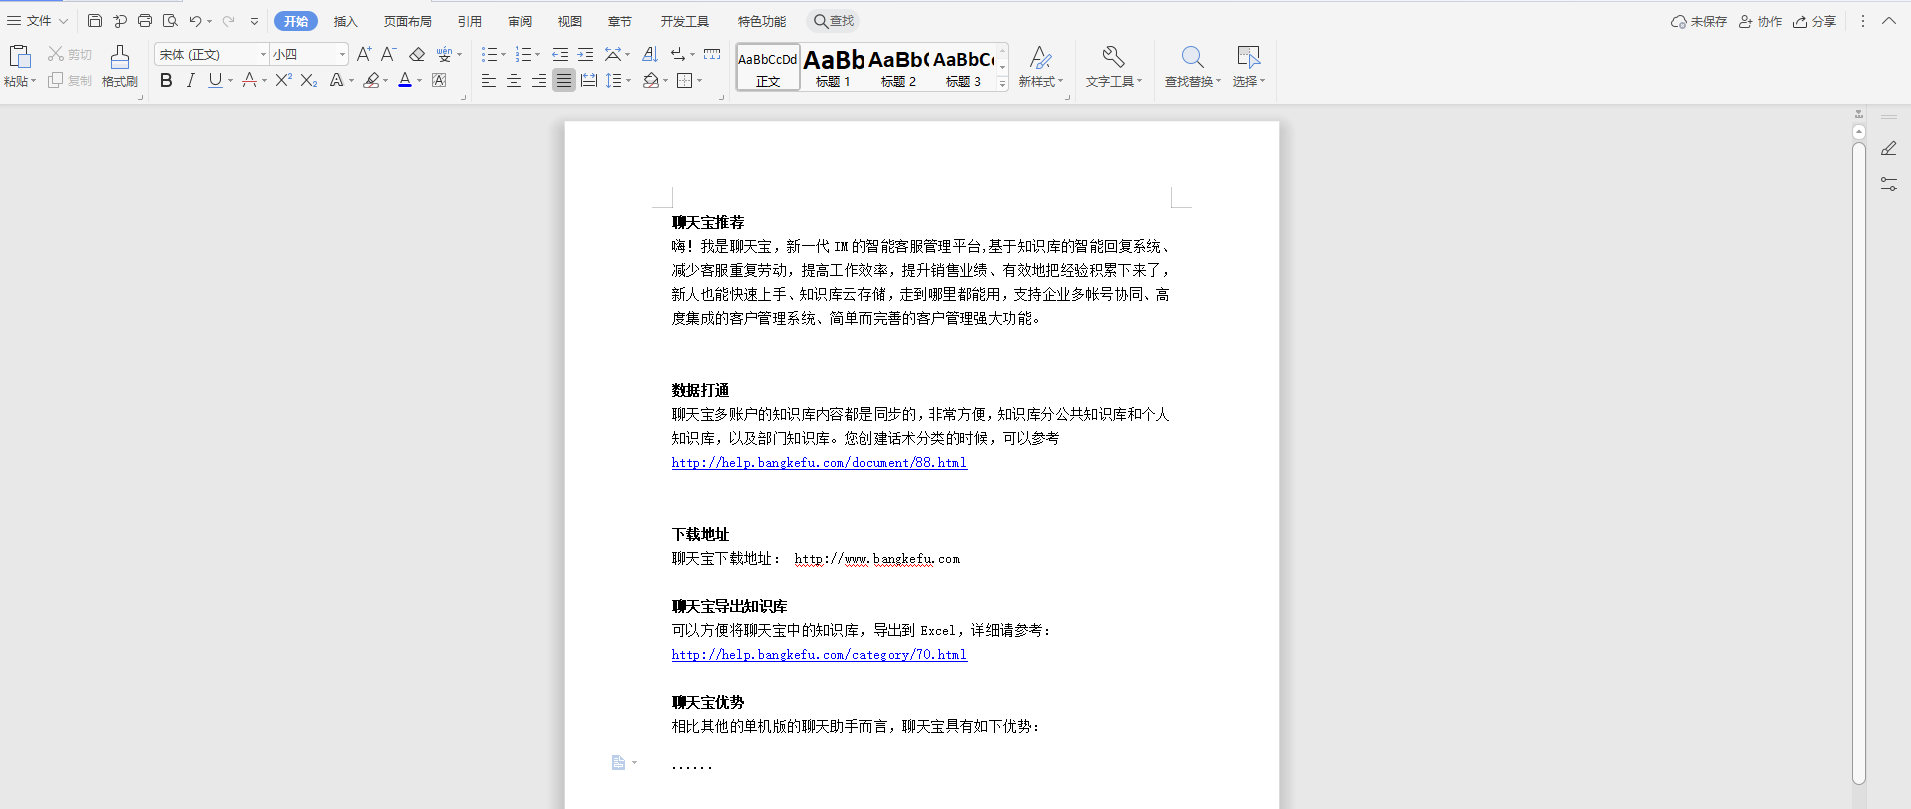Screen dimensions: 1911x809
Task: Expand numbered list dropdown arrow
Action: click(537, 55)
